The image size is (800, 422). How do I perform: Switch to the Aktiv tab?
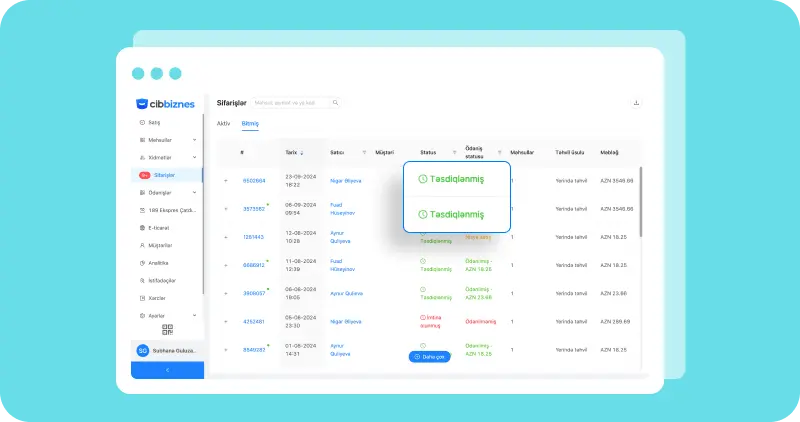tap(223, 123)
